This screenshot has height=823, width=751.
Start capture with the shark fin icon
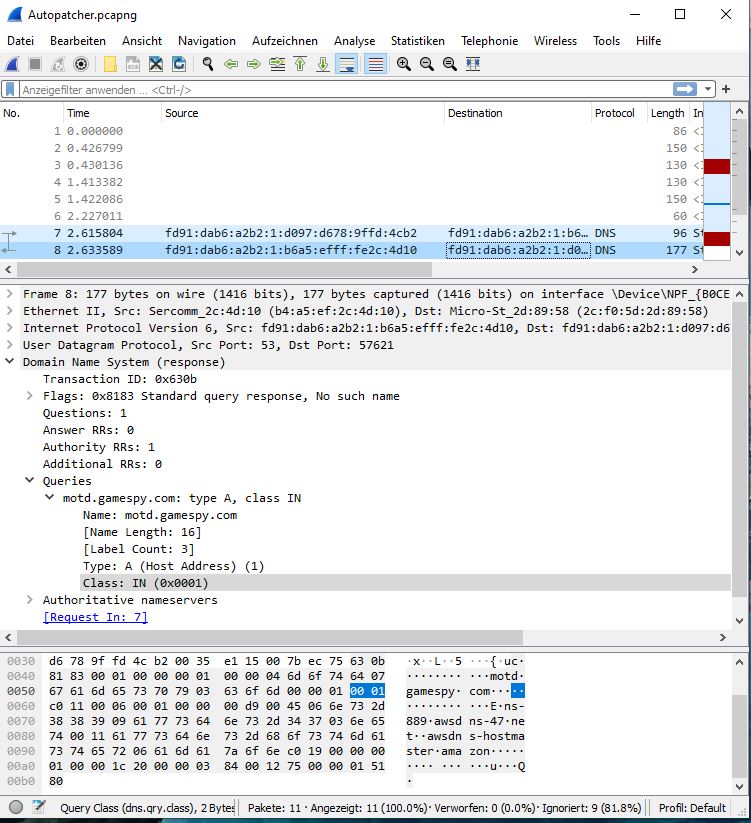(x=12, y=64)
